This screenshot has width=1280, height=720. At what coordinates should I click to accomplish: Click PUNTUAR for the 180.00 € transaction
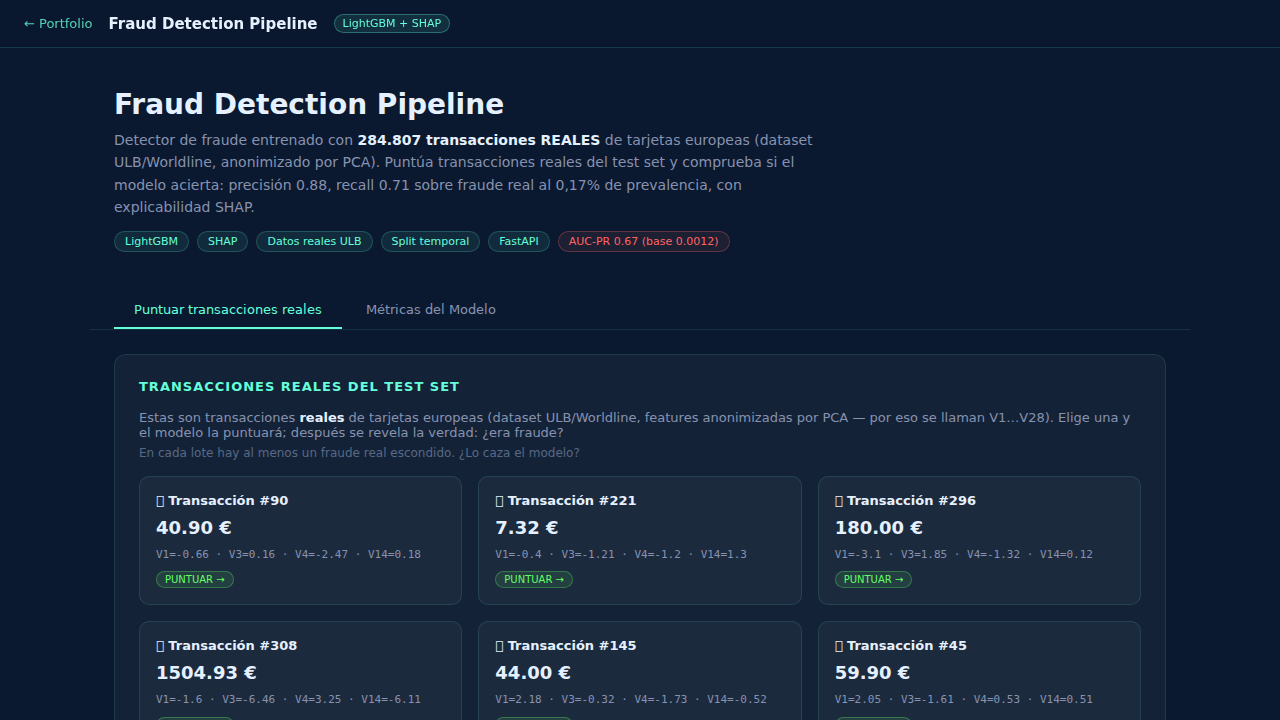pyautogui.click(x=874, y=579)
